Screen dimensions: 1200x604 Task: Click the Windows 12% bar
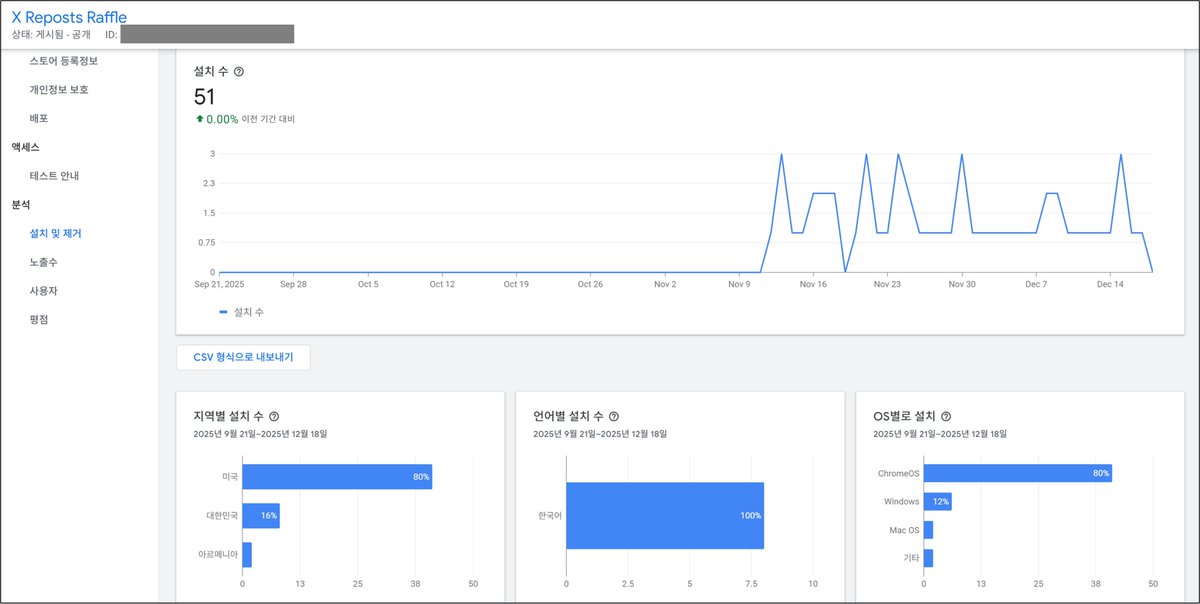click(x=937, y=501)
